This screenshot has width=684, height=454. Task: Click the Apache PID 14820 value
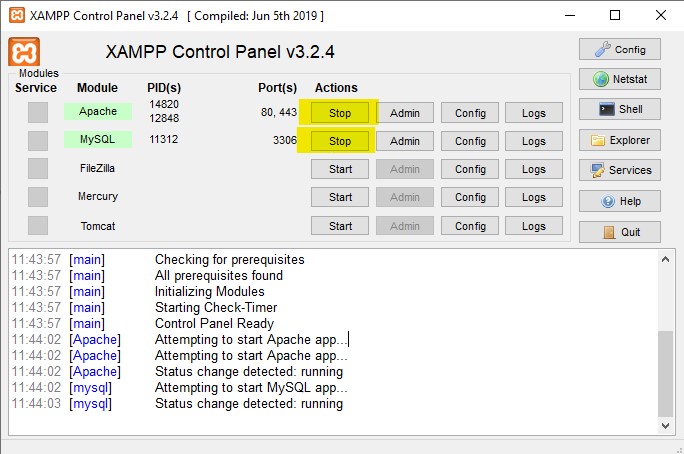[164, 104]
